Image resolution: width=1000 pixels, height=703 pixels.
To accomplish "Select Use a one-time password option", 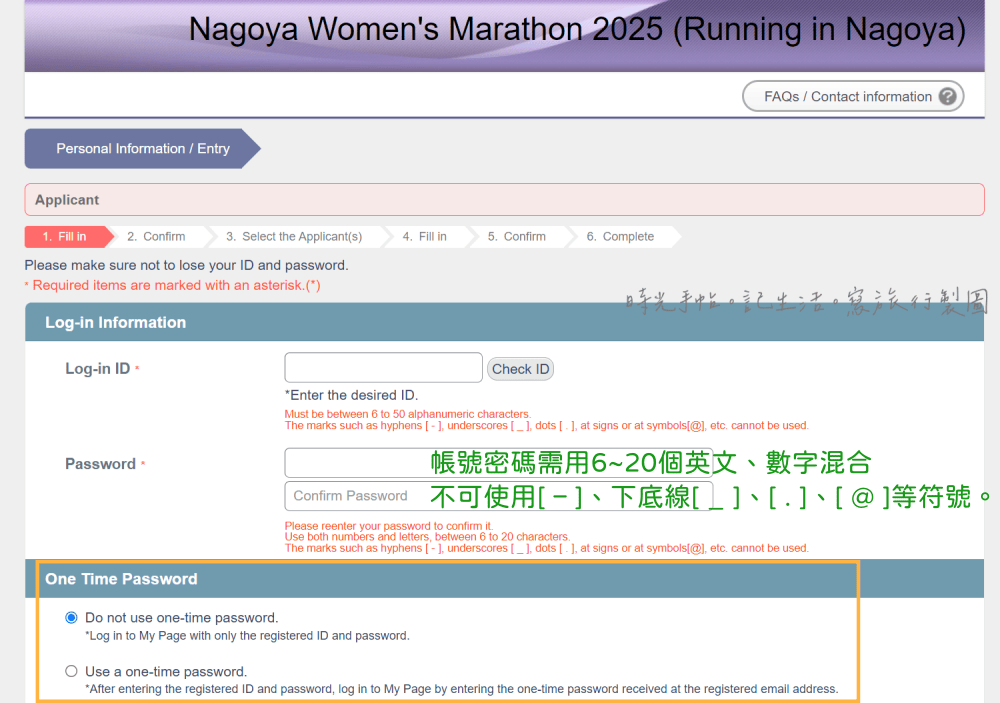I will tap(71, 671).
